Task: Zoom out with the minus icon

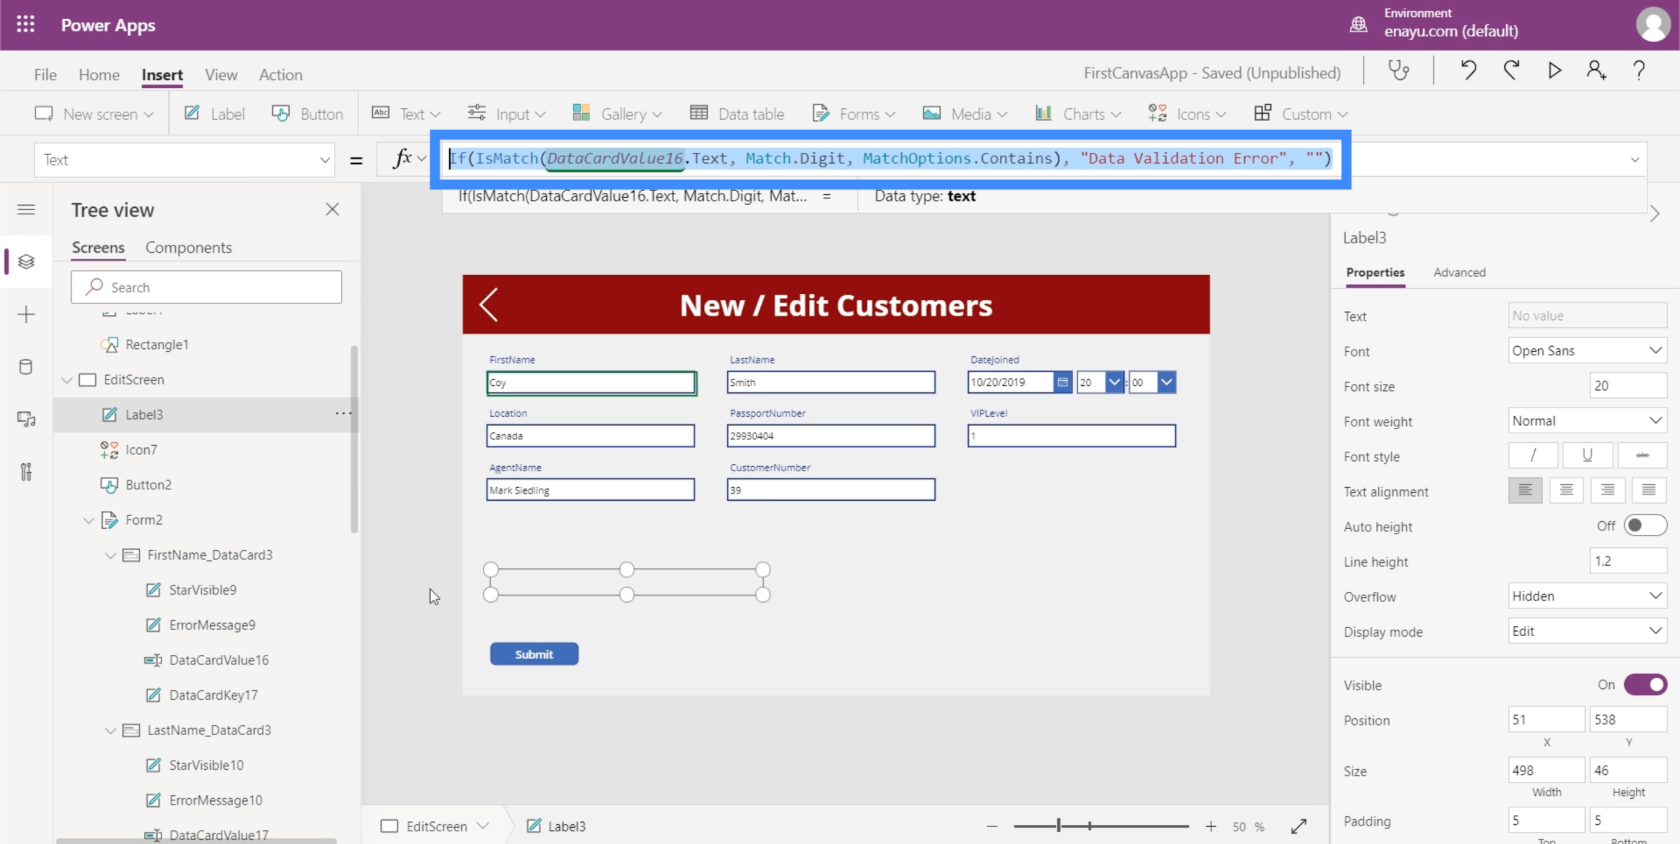Action: [992, 826]
